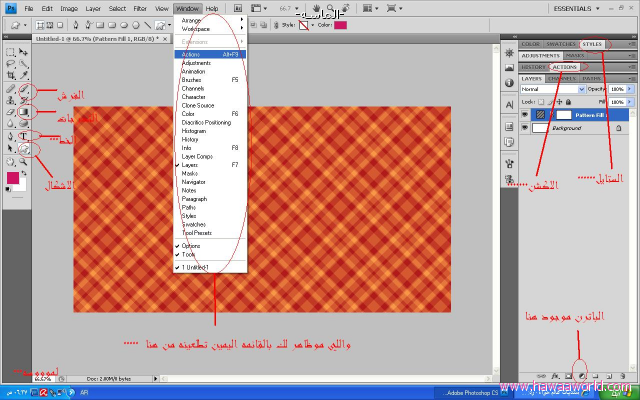
Task: Select the Zoom tool magnifier
Action: 22,161
